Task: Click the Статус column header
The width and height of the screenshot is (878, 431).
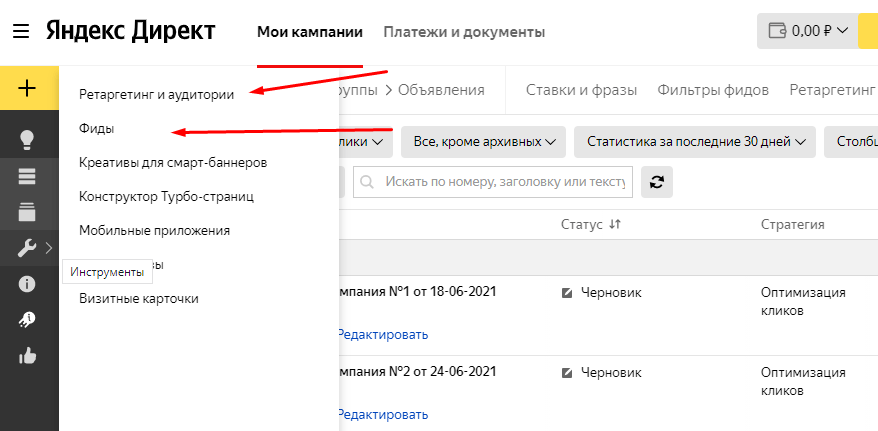Action: 582,224
